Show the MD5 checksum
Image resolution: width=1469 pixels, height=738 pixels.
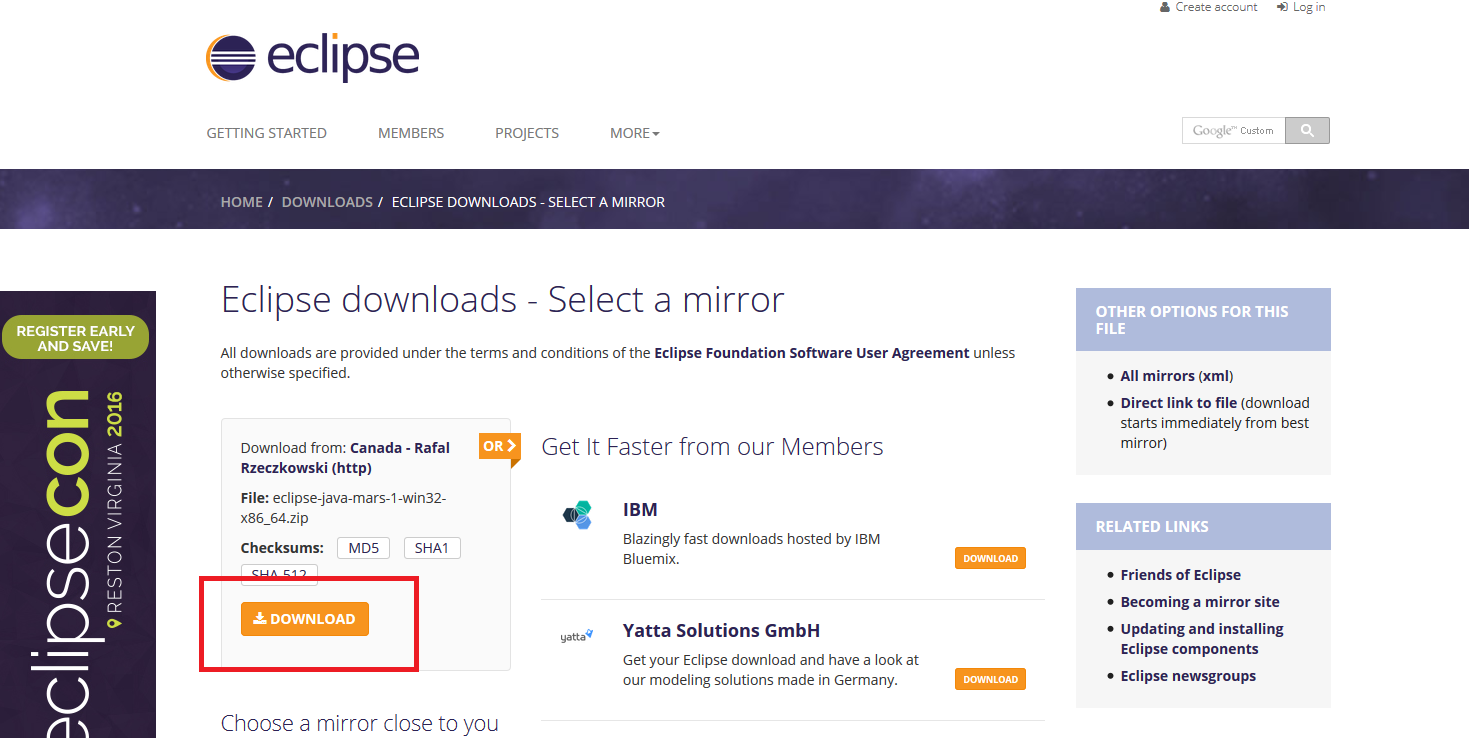pos(364,548)
